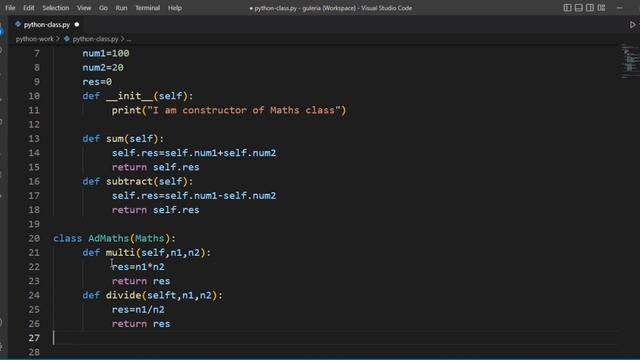The width and height of the screenshot is (640, 360).
Task: Toggle the primary side bar layout icon
Action: point(567,8)
